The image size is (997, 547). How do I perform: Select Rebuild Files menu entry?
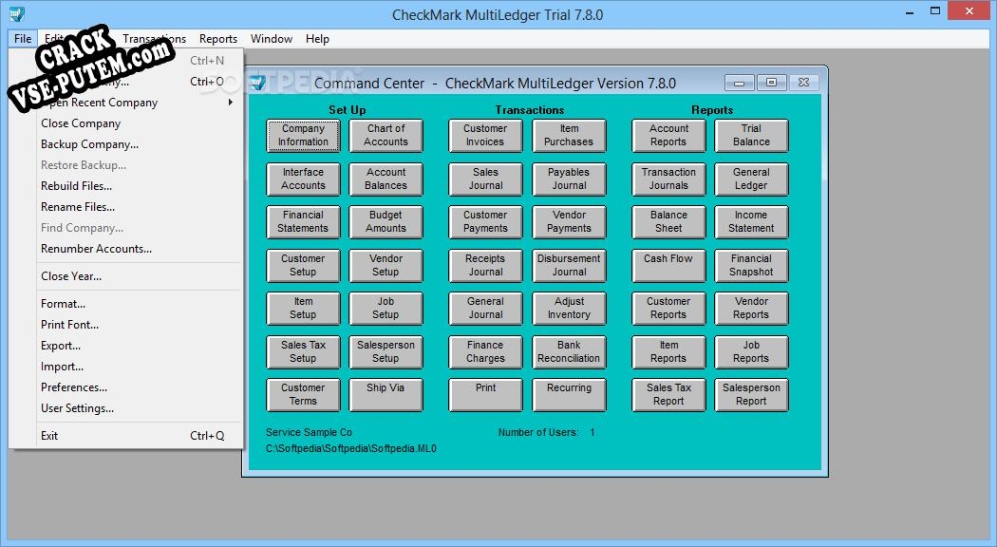[x=76, y=186]
